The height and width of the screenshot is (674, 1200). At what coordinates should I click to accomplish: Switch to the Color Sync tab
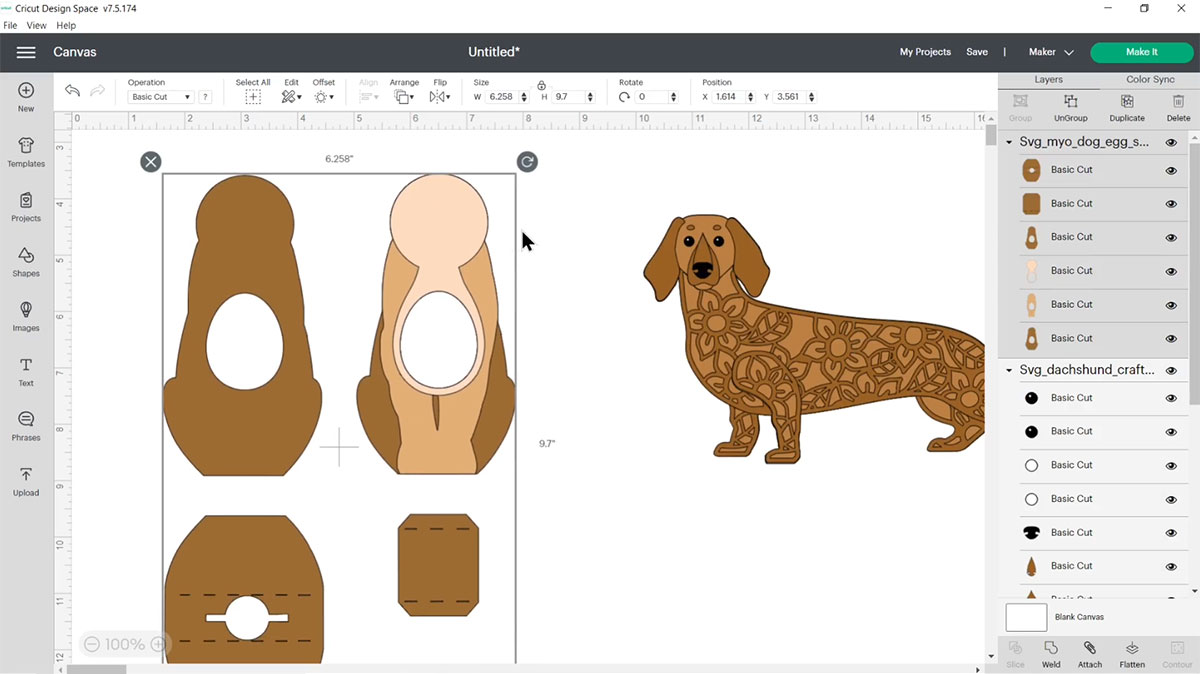[x=1150, y=80]
